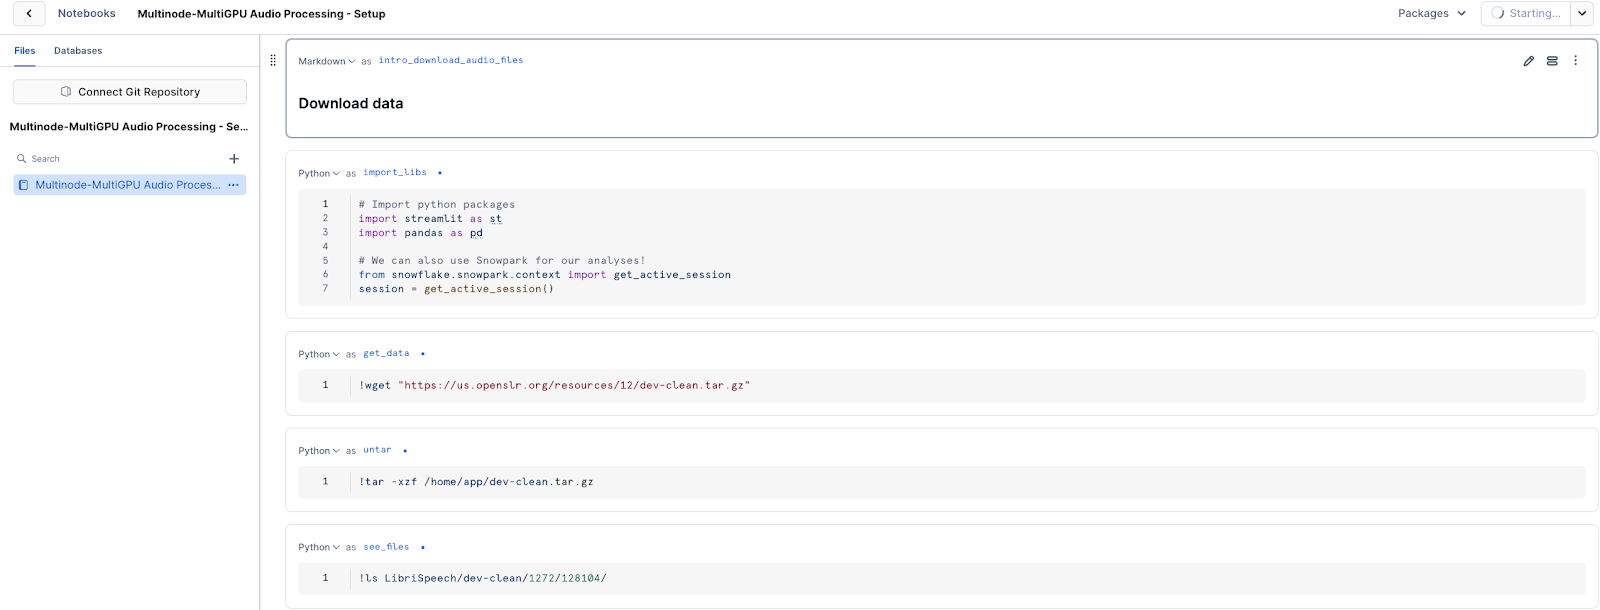Click the Download data heading
The height and width of the screenshot is (610, 1600).
click(x=351, y=103)
